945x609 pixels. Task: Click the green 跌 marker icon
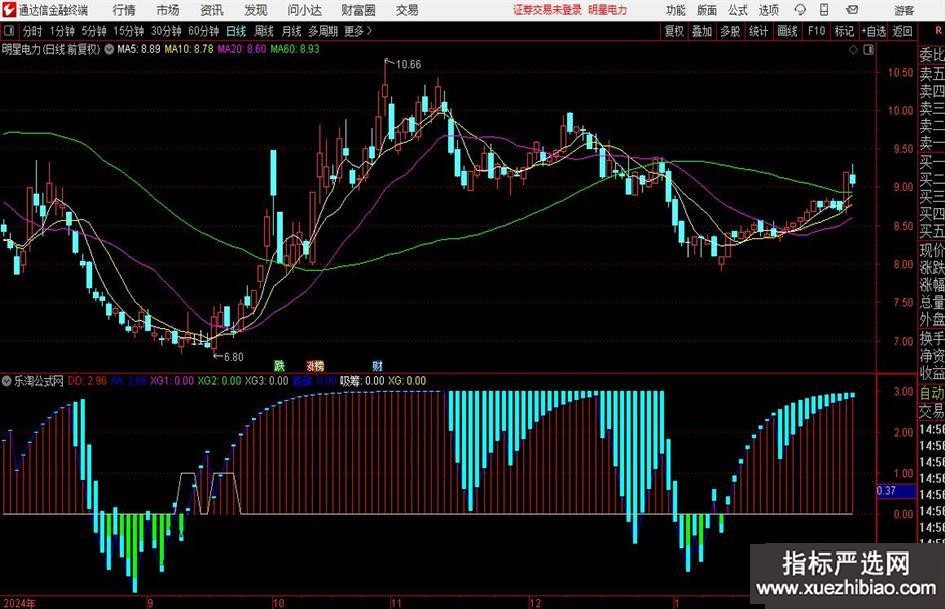click(279, 365)
